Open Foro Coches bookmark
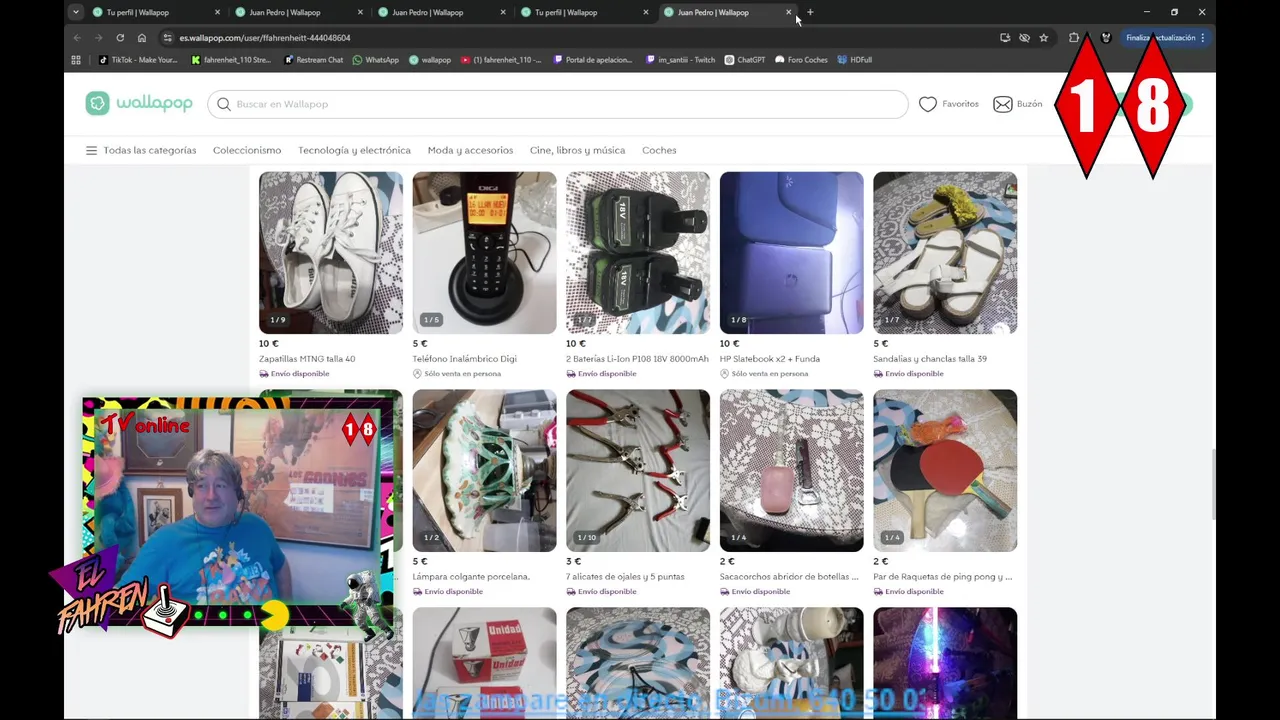The height and width of the screenshot is (720, 1280). [802, 60]
